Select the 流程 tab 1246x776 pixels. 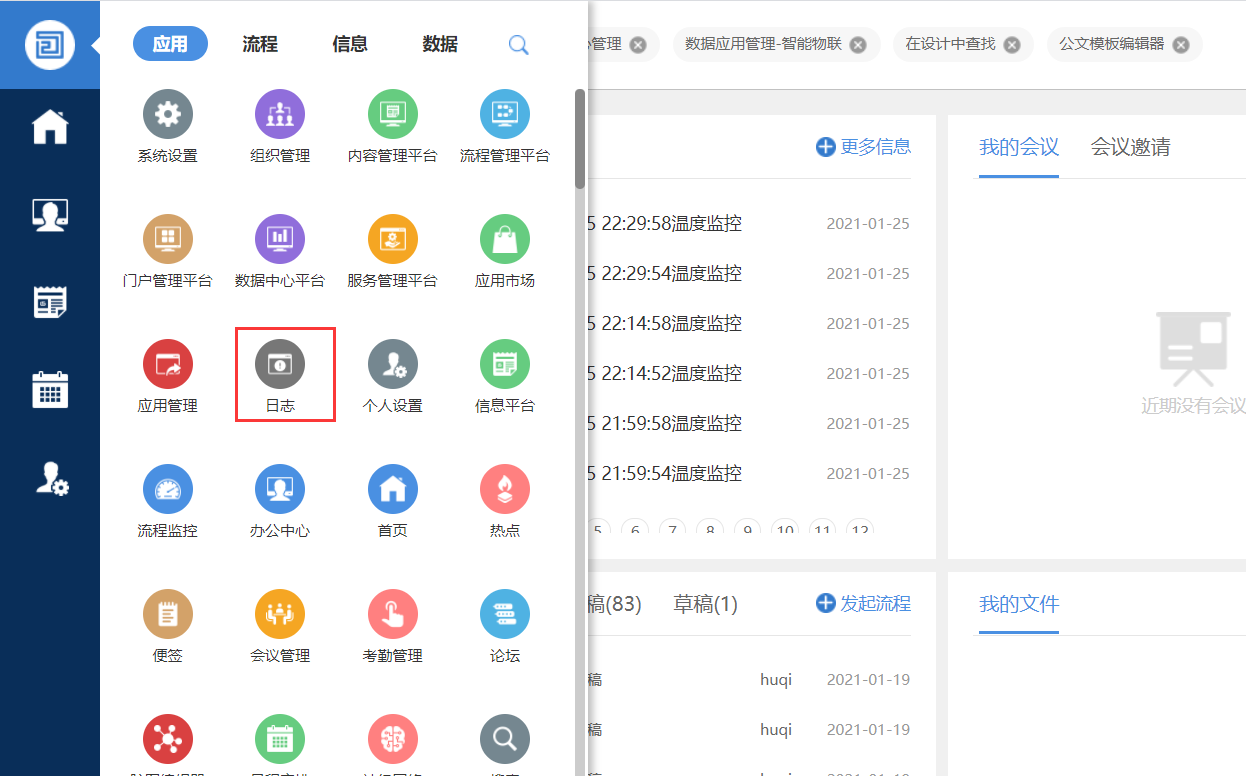click(260, 44)
